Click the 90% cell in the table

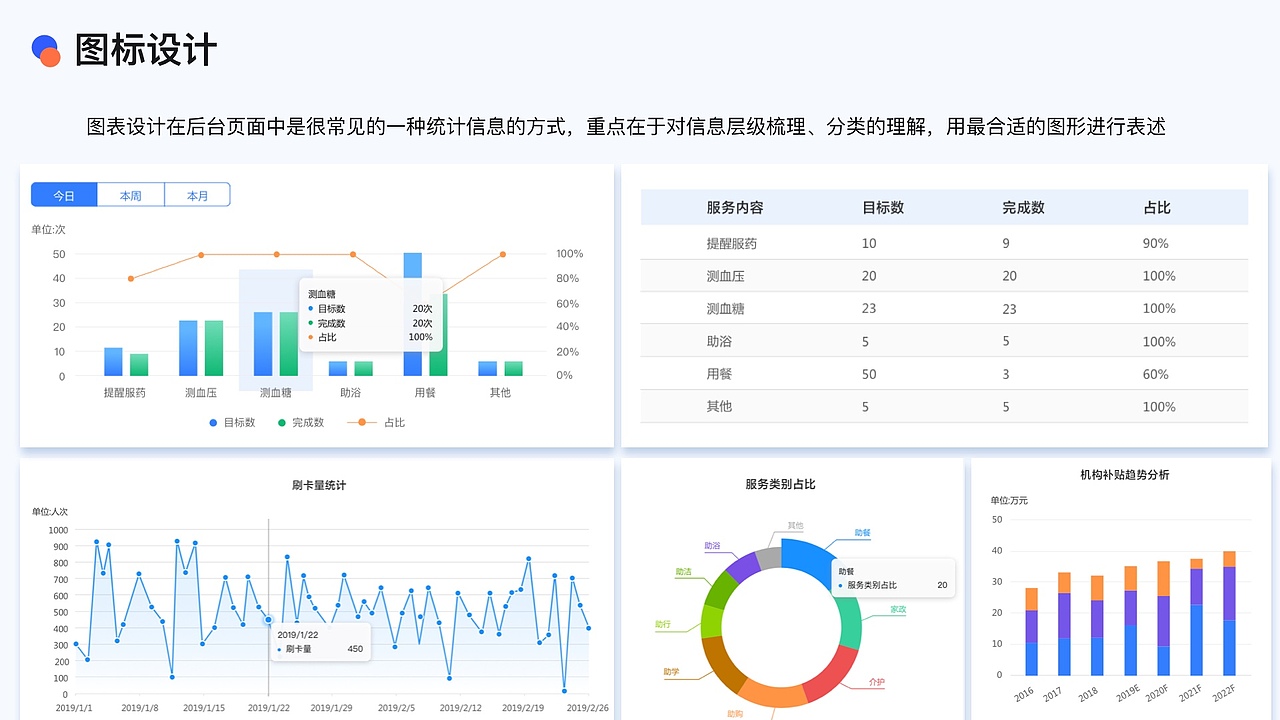(x=1155, y=243)
